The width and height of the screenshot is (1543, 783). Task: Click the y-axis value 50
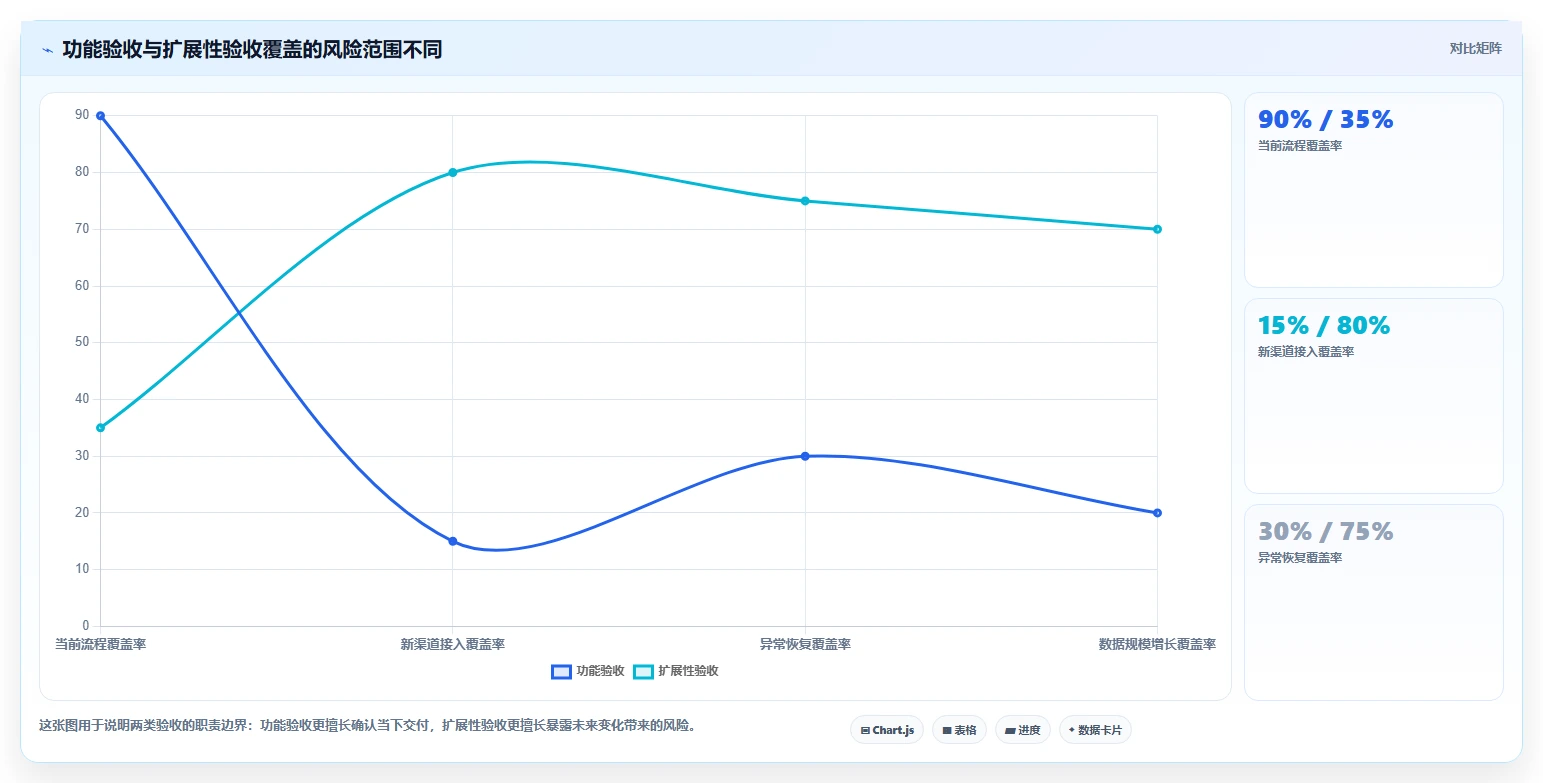coord(82,342)
